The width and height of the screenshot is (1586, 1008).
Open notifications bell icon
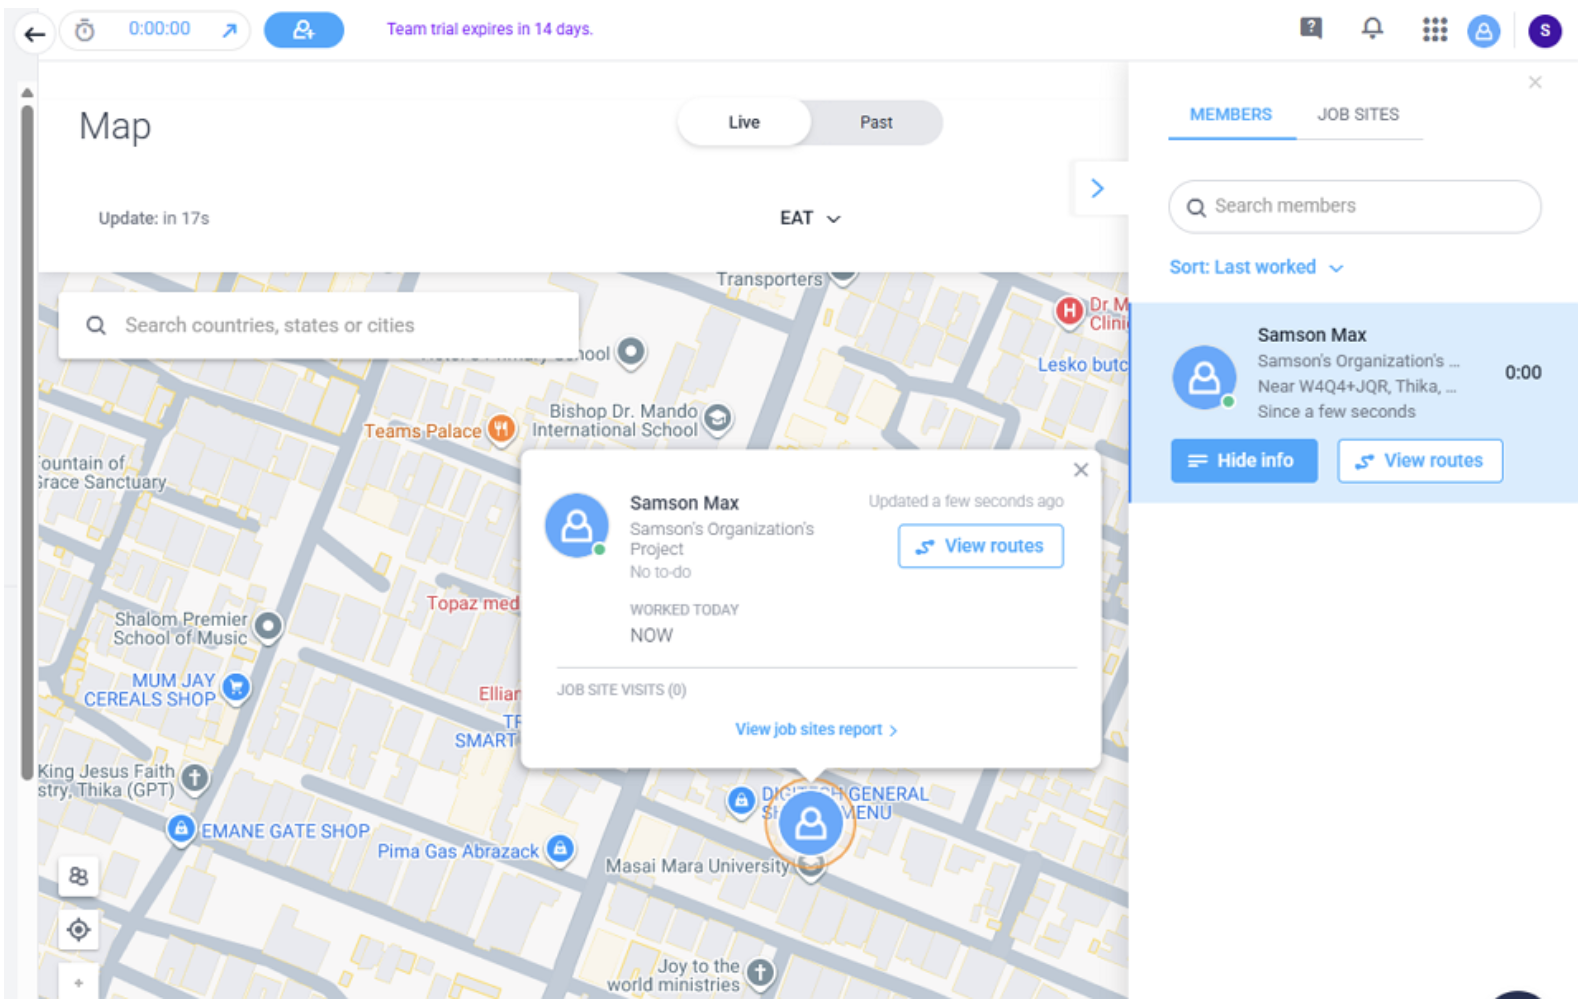pyautogui.click(x=1373, y=28)
